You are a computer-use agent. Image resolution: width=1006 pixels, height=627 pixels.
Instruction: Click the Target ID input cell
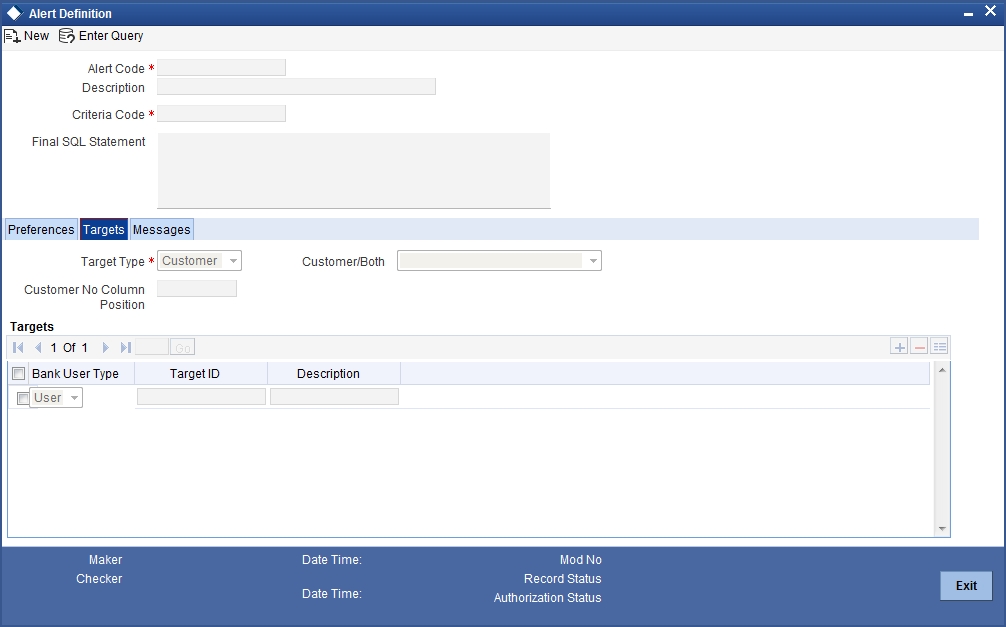click(x=201, y=397)
